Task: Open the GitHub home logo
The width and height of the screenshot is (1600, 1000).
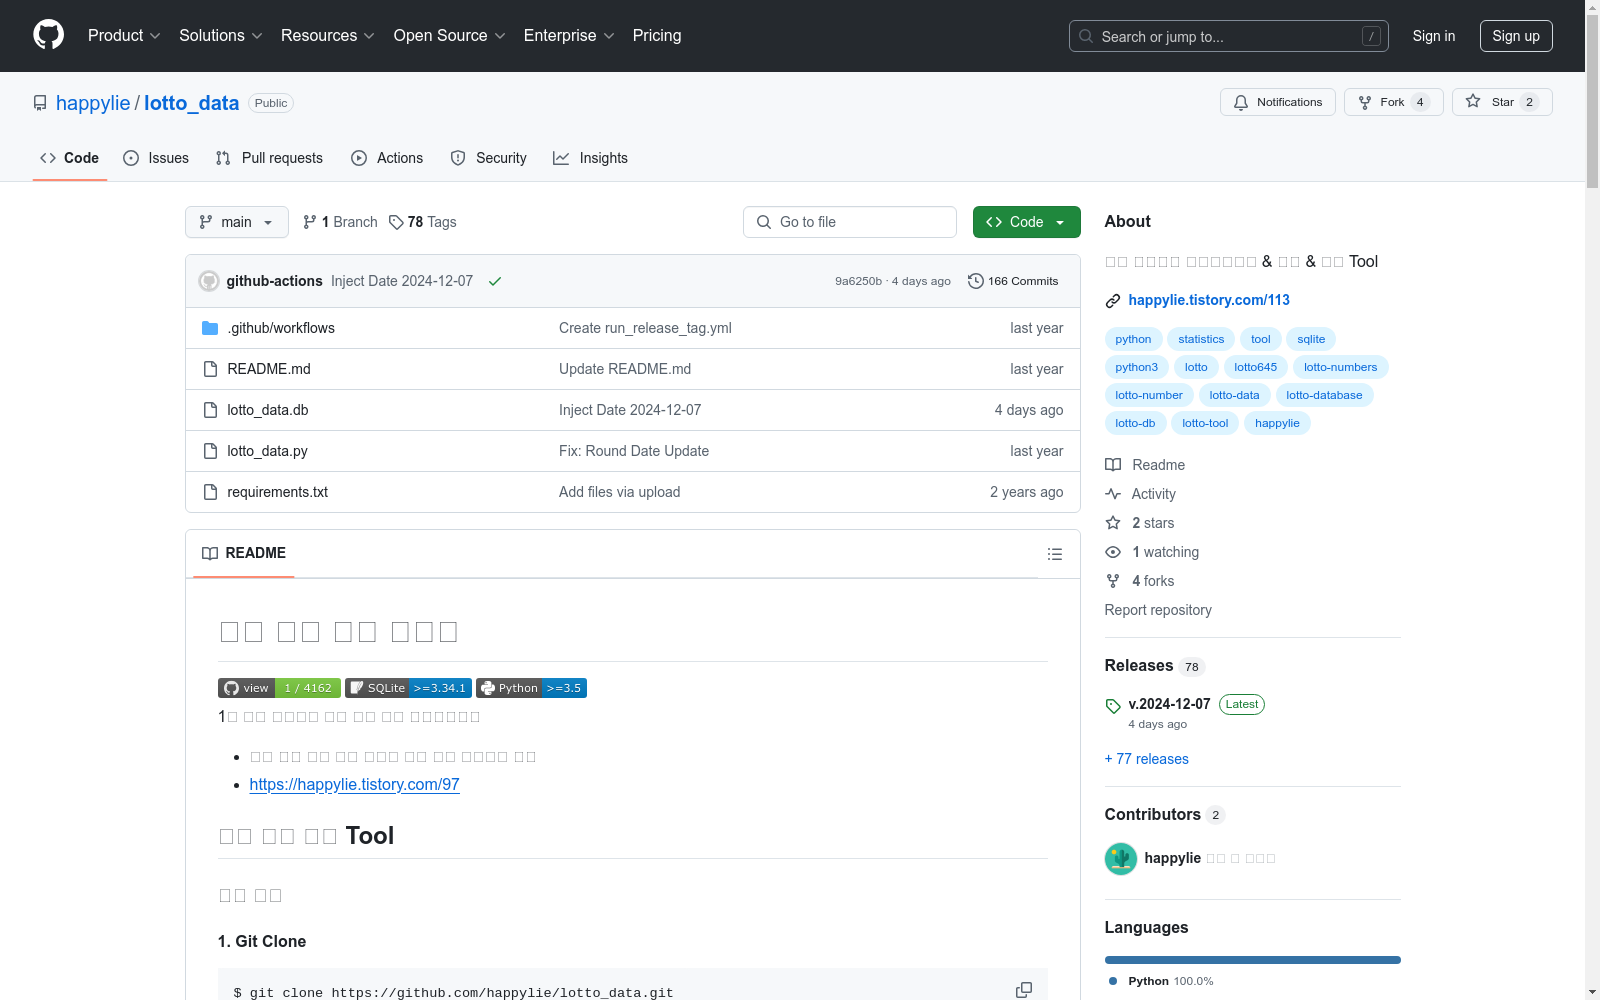Action: pyautogui.click(x=48, y=35)
